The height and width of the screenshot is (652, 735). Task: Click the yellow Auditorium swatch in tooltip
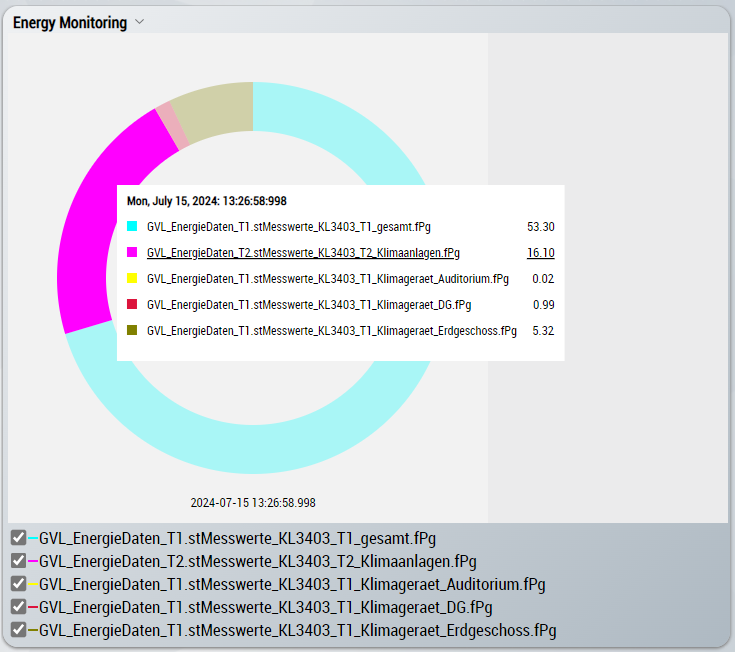(x=132, y=278)
